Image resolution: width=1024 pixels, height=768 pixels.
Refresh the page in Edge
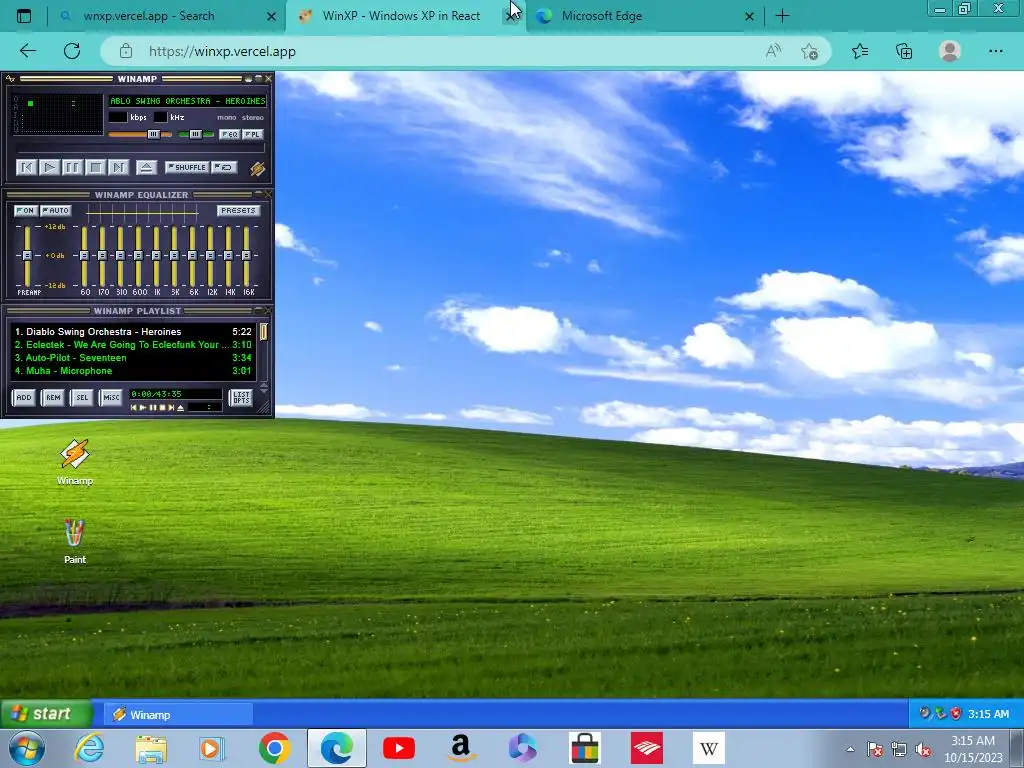72,52
